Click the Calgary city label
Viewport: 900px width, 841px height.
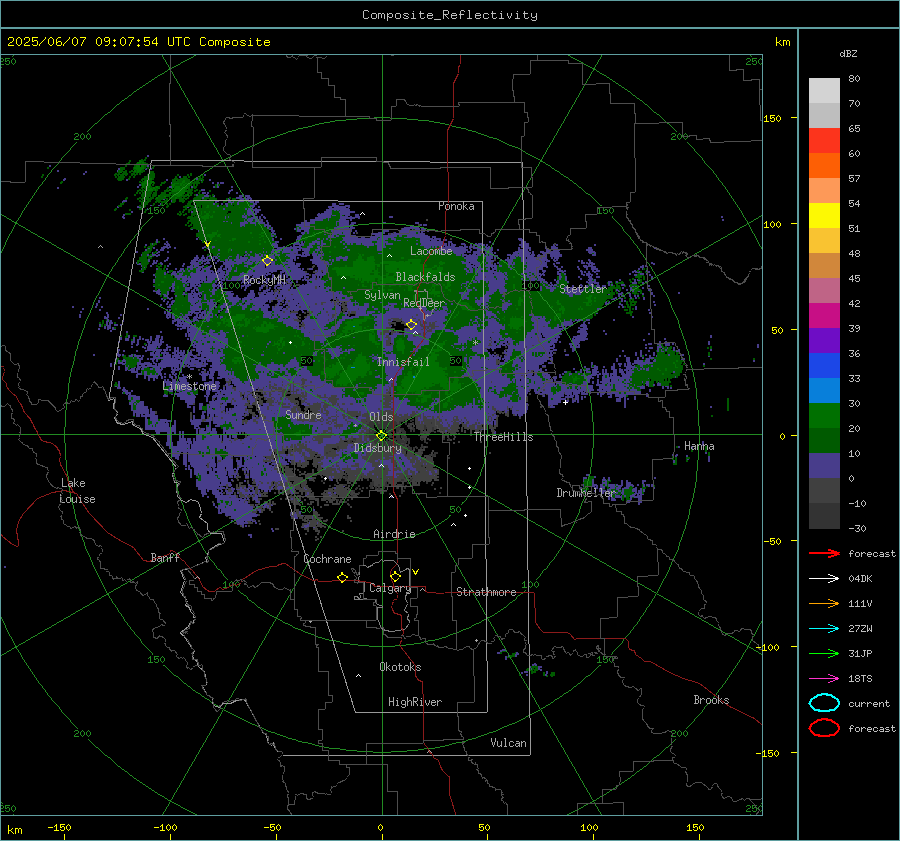(x=390, y=588)
